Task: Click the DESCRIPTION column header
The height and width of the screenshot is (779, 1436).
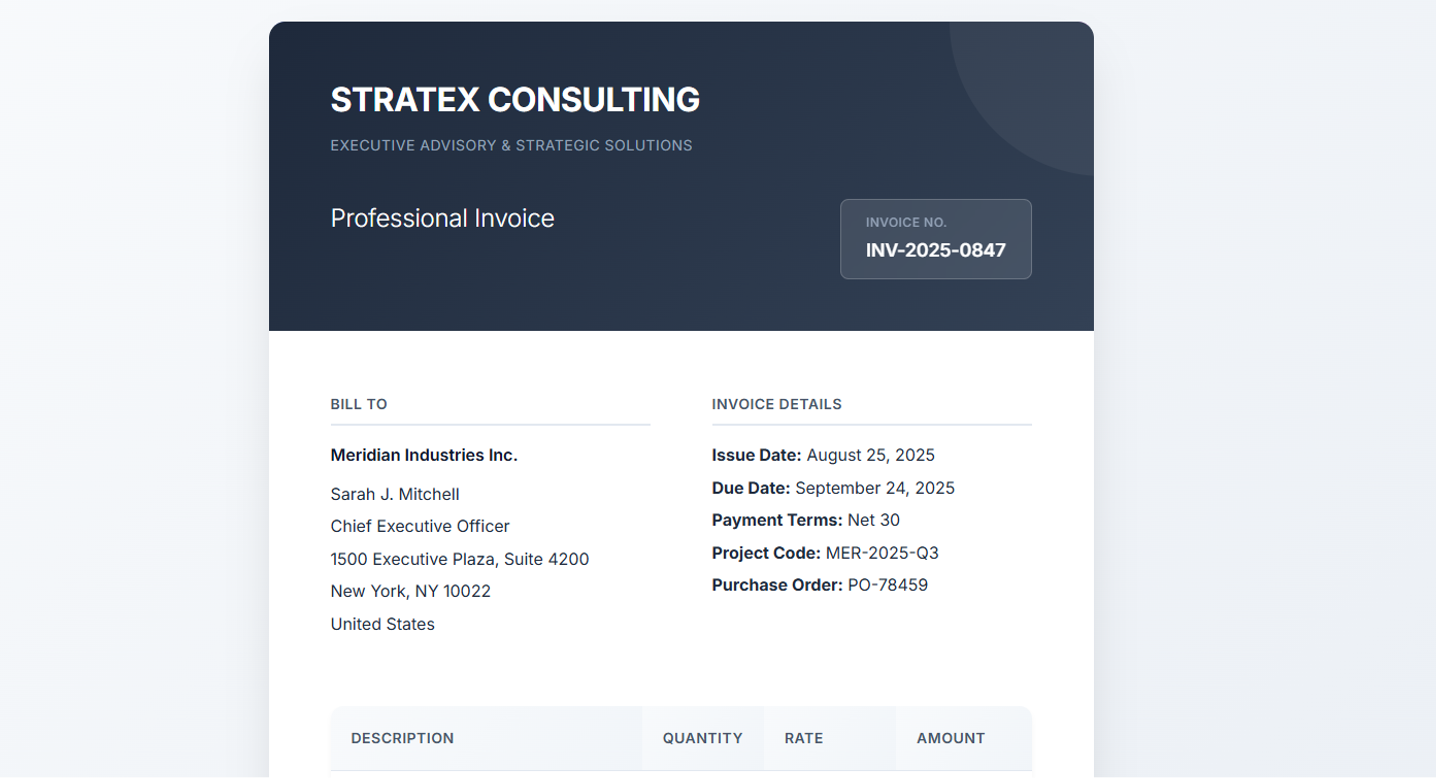Action: [x=402, y=738]
